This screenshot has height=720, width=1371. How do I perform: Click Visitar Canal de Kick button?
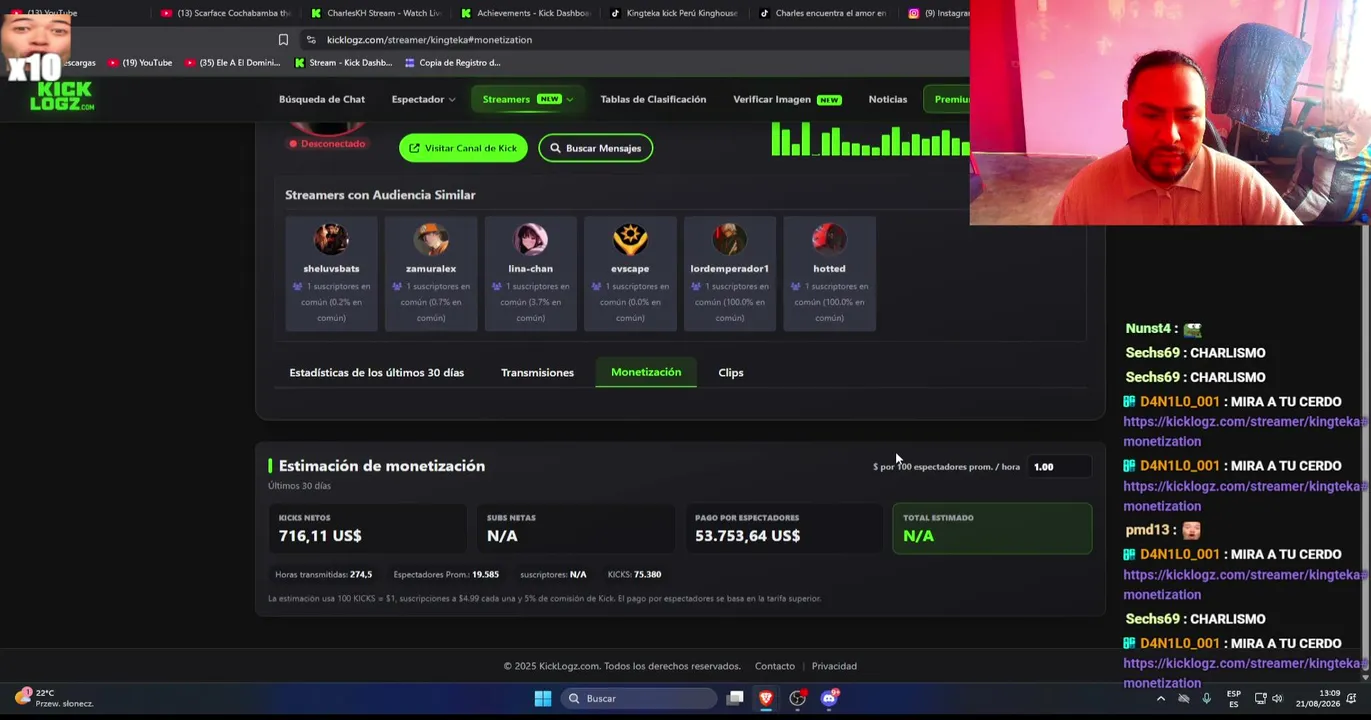point(463,148)
